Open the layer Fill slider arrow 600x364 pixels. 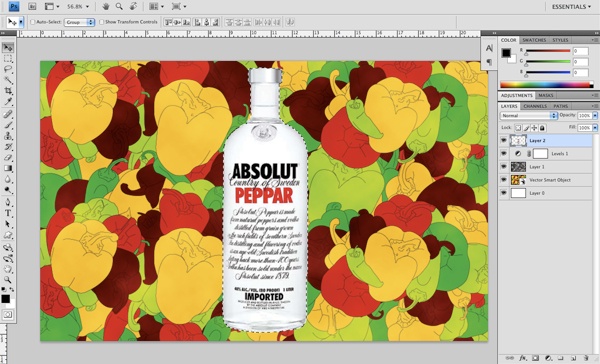click(595, 128)
